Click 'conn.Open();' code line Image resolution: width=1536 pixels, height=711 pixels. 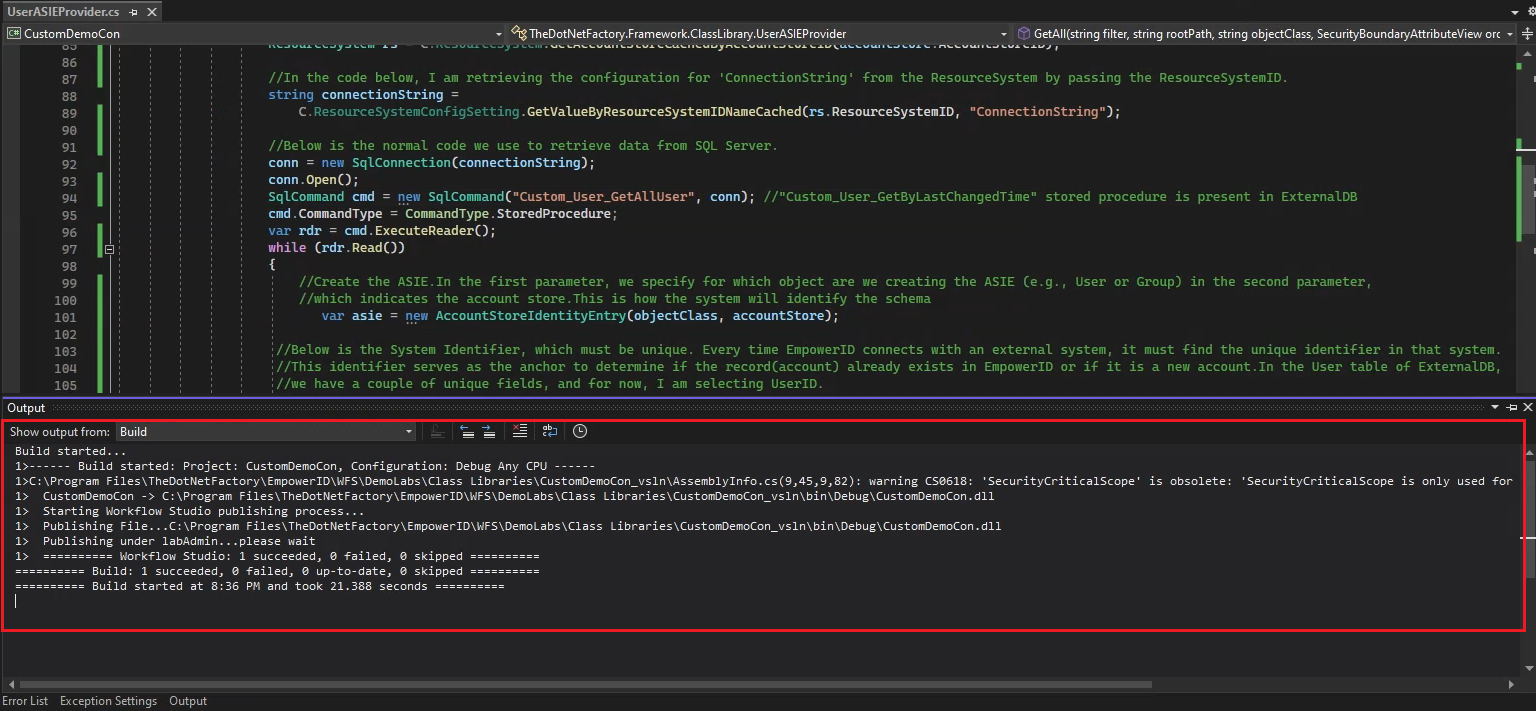pos(313,180)
